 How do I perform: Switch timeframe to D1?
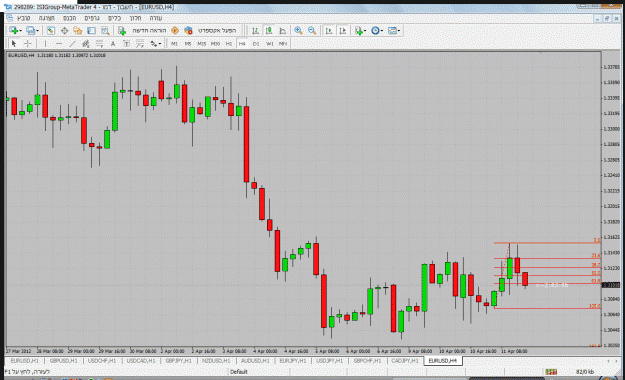(256, 44)
